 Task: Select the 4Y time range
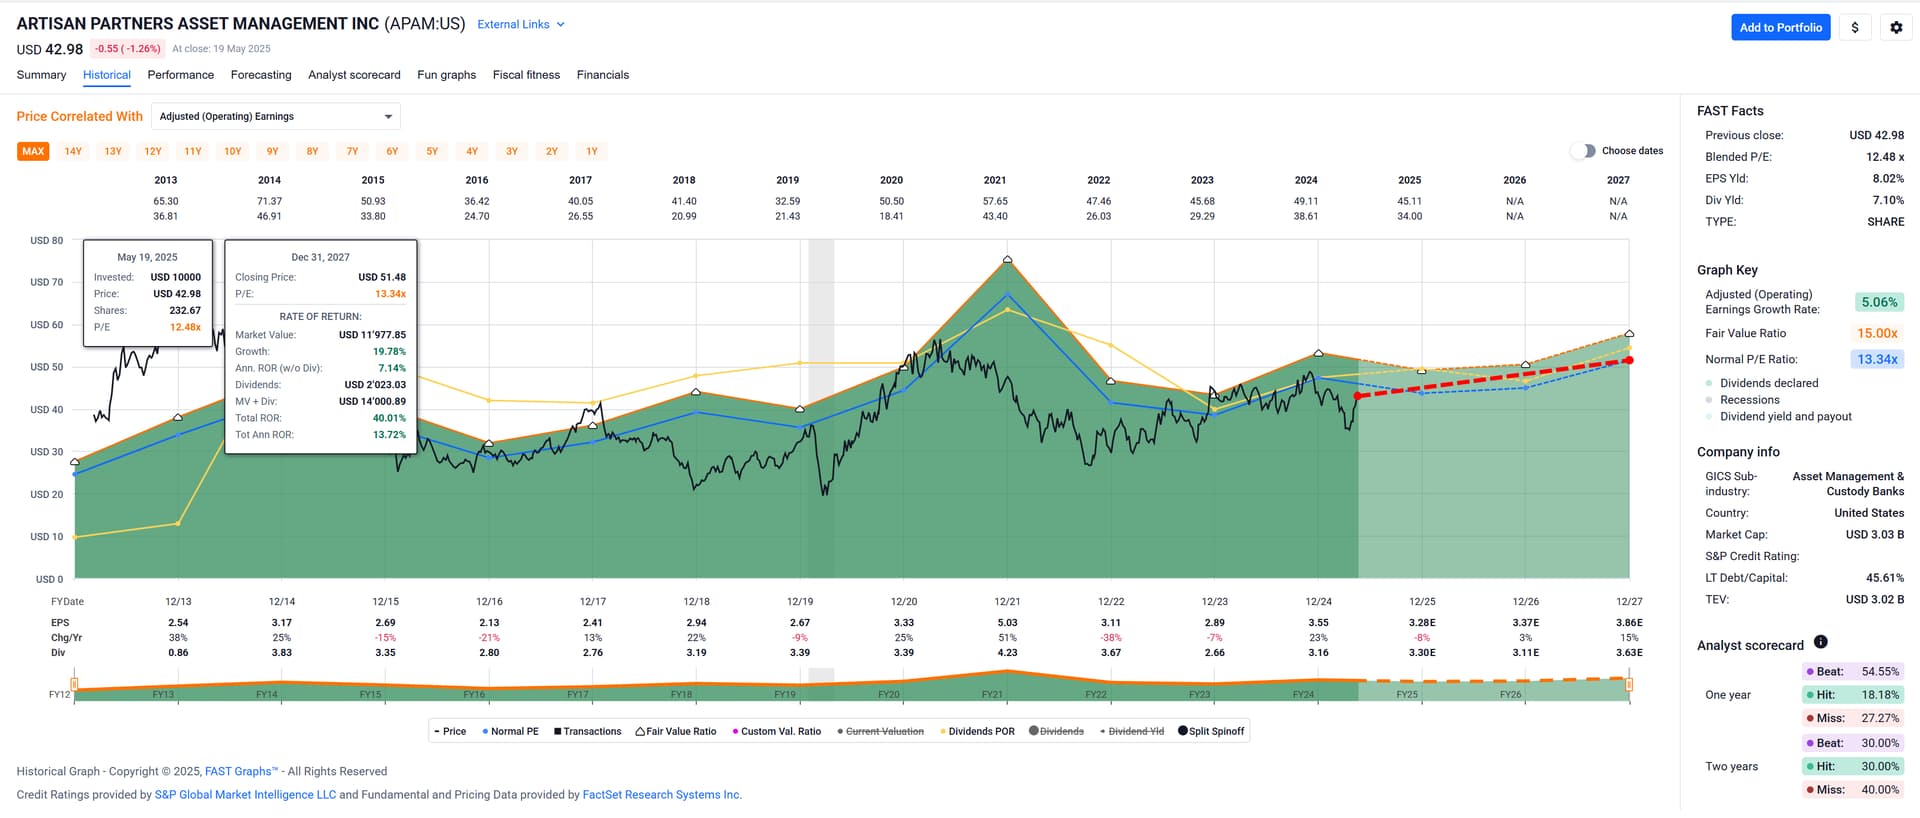[472, 151]
